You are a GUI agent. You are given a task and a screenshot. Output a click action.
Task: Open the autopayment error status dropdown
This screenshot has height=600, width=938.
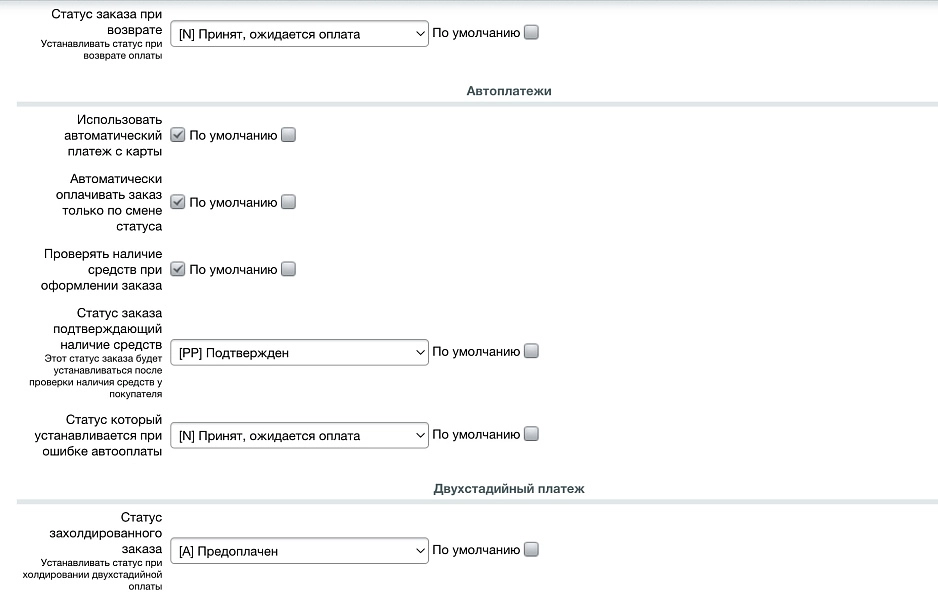(299, 435)
